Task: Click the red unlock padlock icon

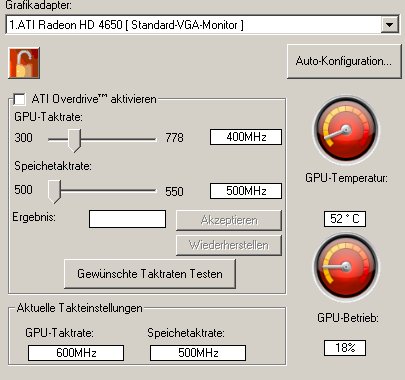Action: tap(24, 63)
